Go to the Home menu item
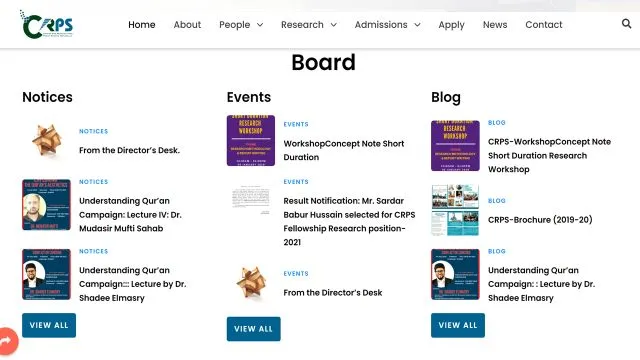Viewport: 640px width, 360px height. pos(142,25)
